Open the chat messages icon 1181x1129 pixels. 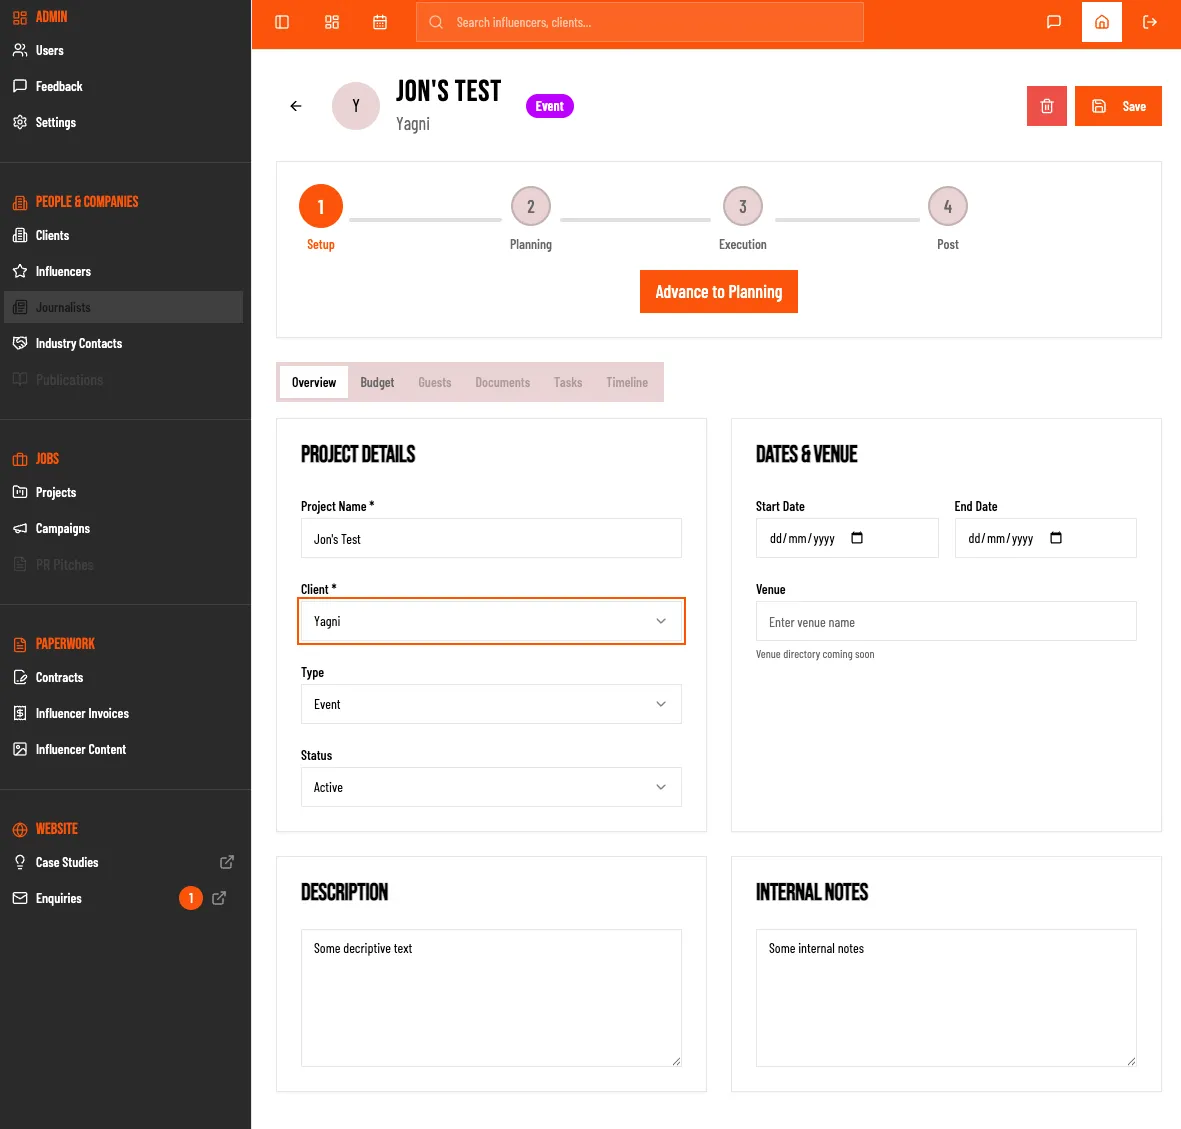1053,21
